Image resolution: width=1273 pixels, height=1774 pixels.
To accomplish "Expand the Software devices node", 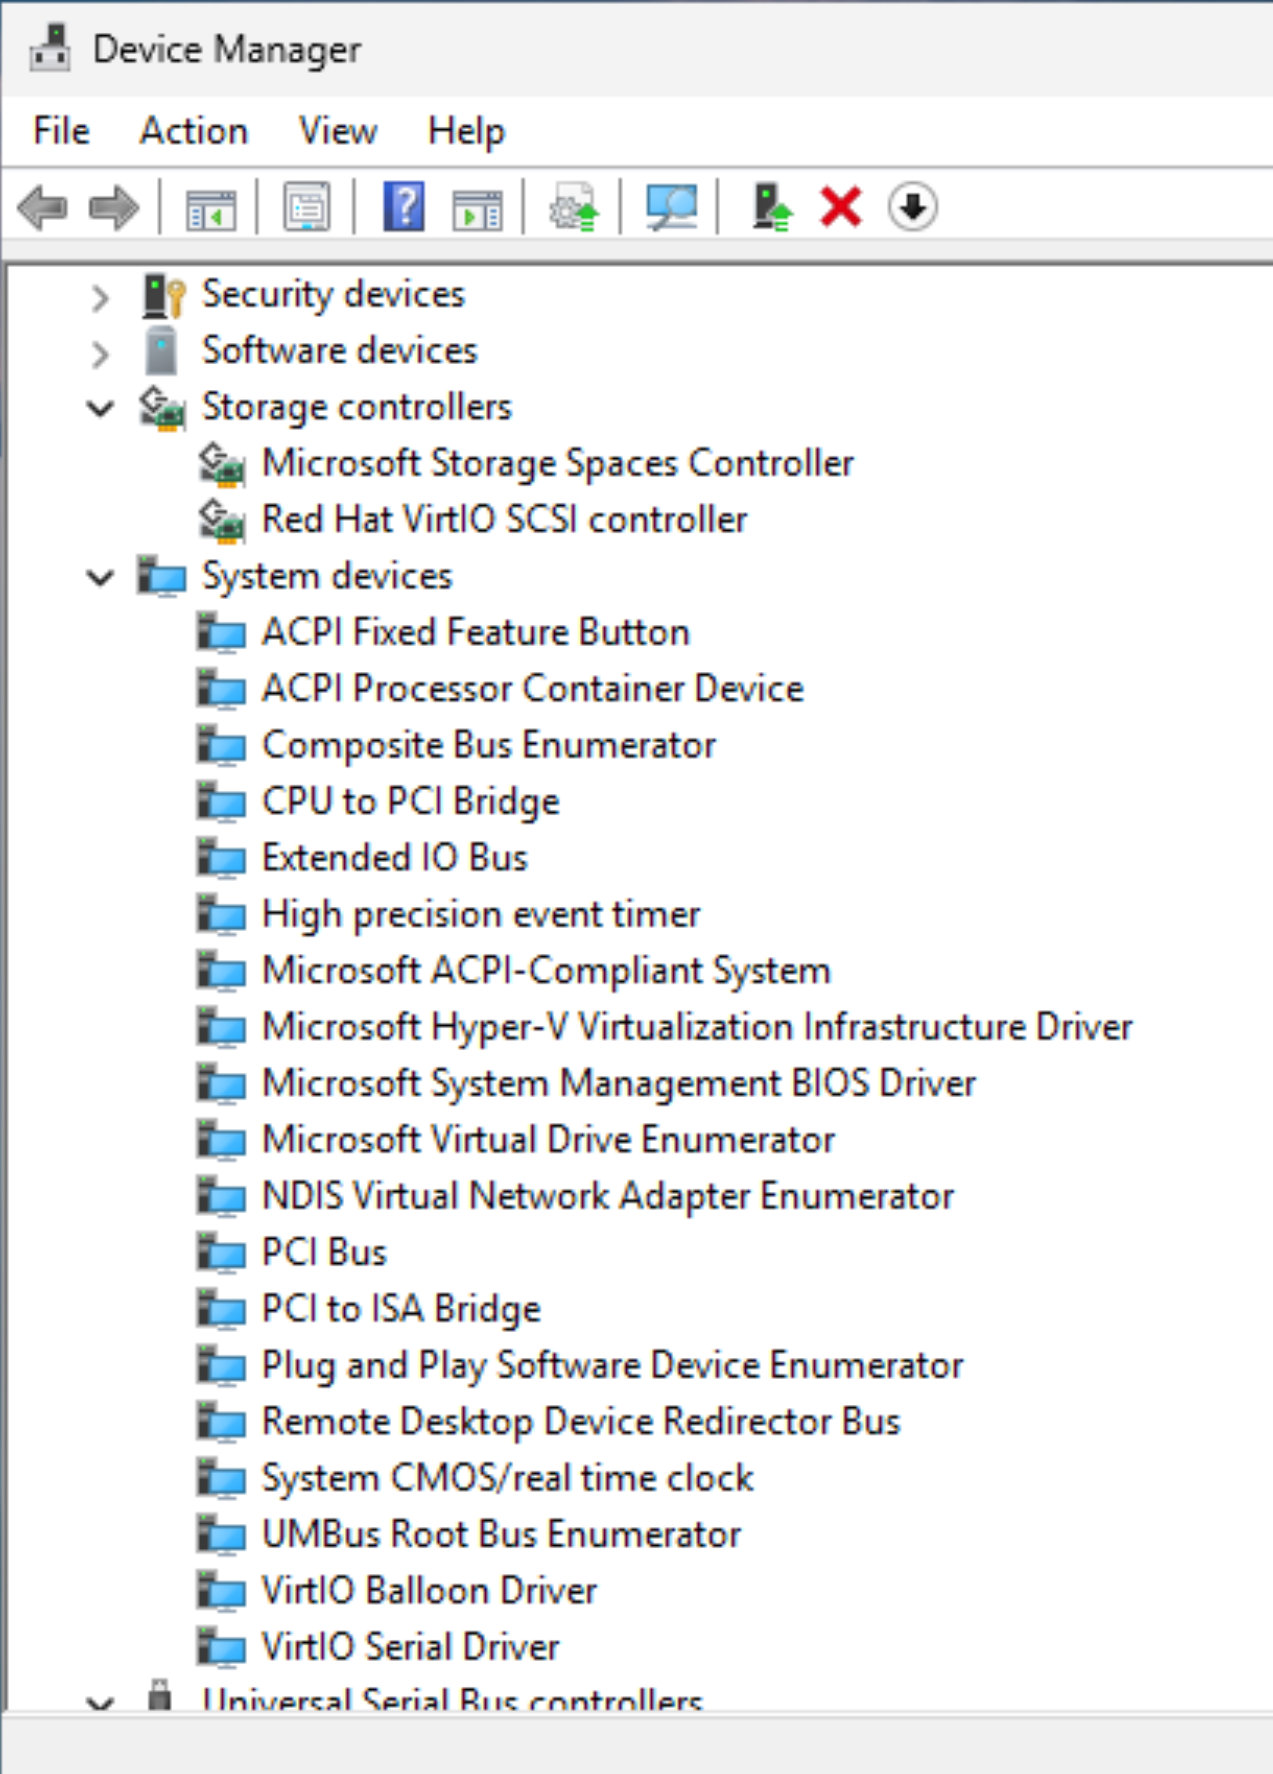I will 100,353.
